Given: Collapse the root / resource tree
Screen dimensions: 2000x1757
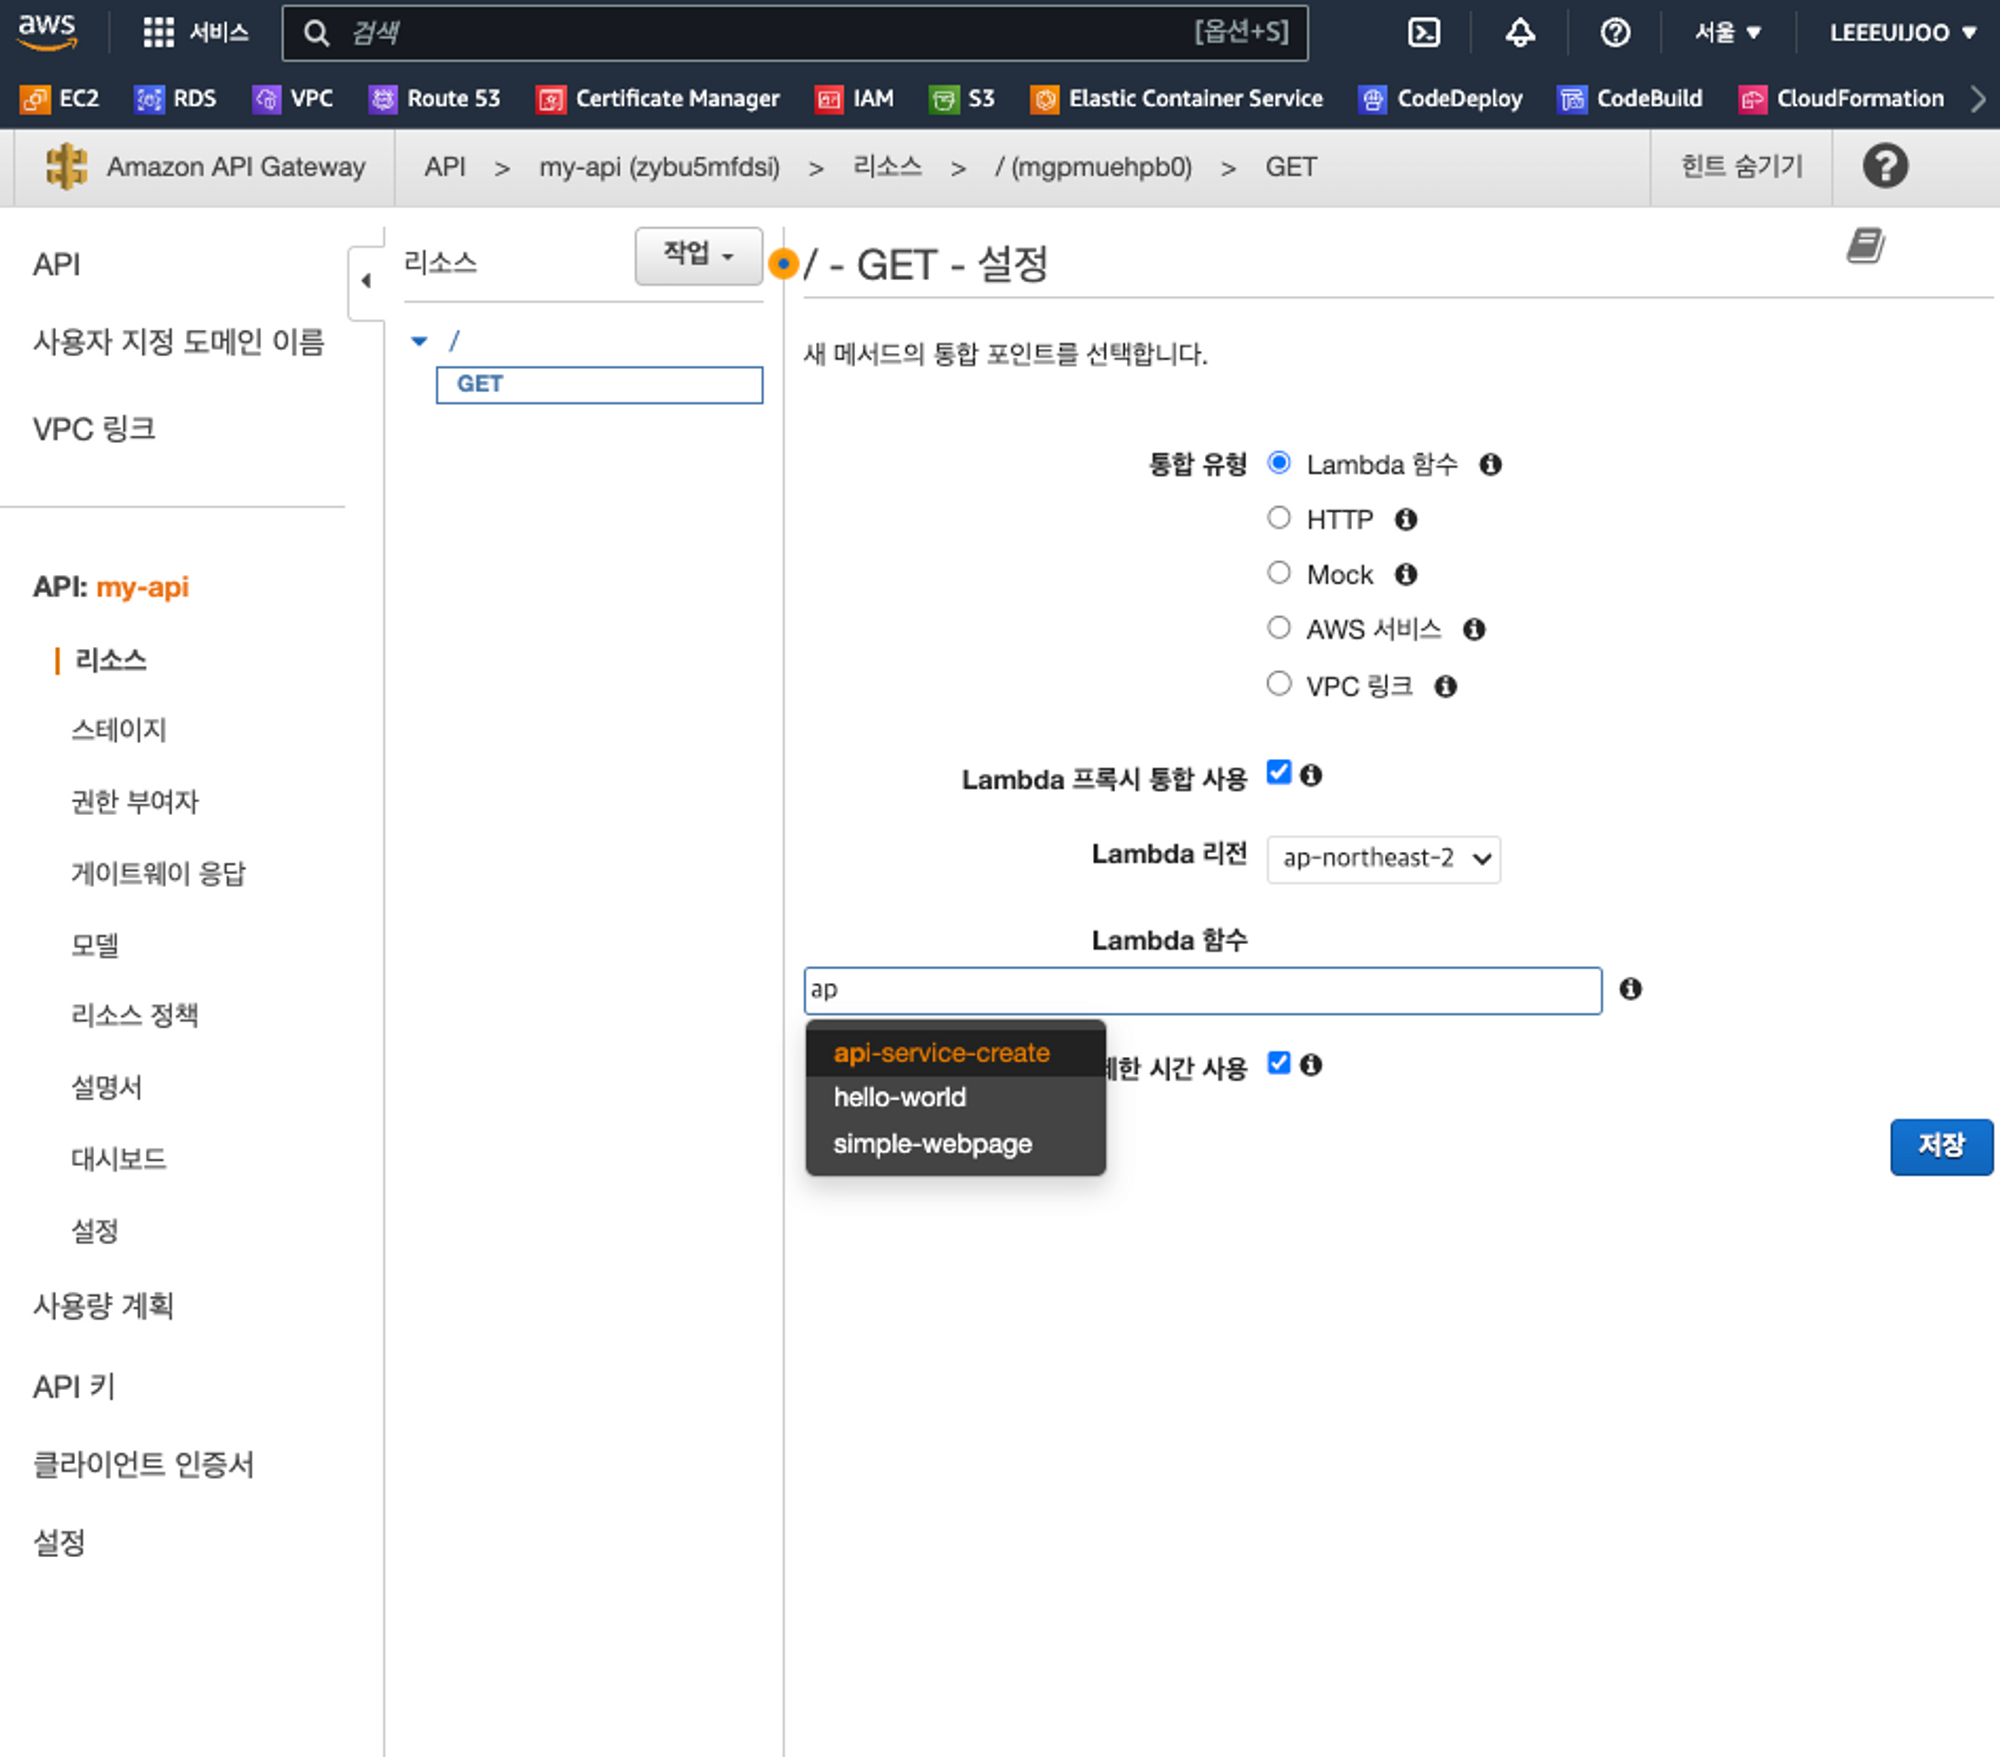Looking at the screenshot, I should 419,342.
